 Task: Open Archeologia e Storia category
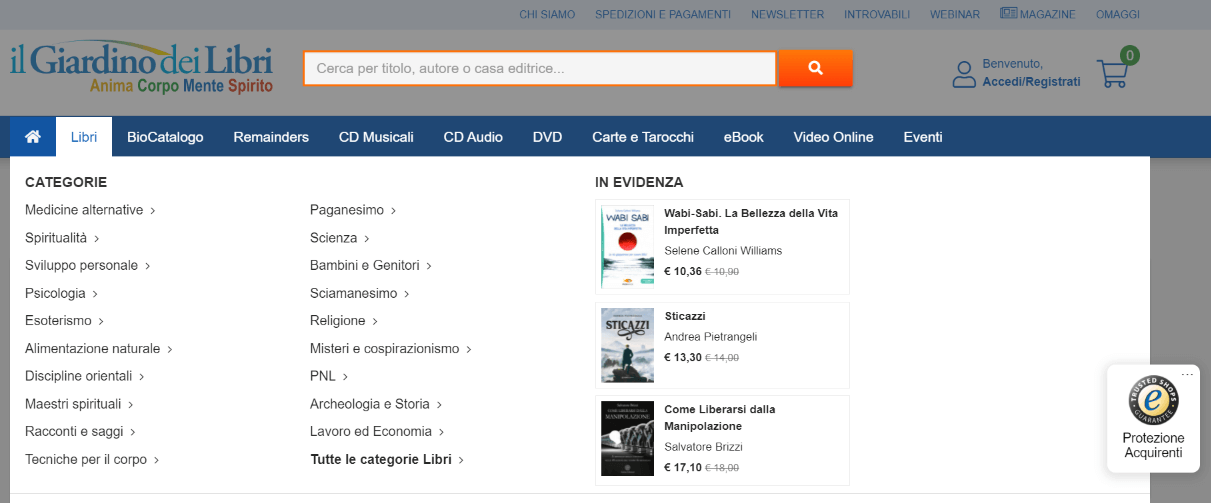pos(376,404)
